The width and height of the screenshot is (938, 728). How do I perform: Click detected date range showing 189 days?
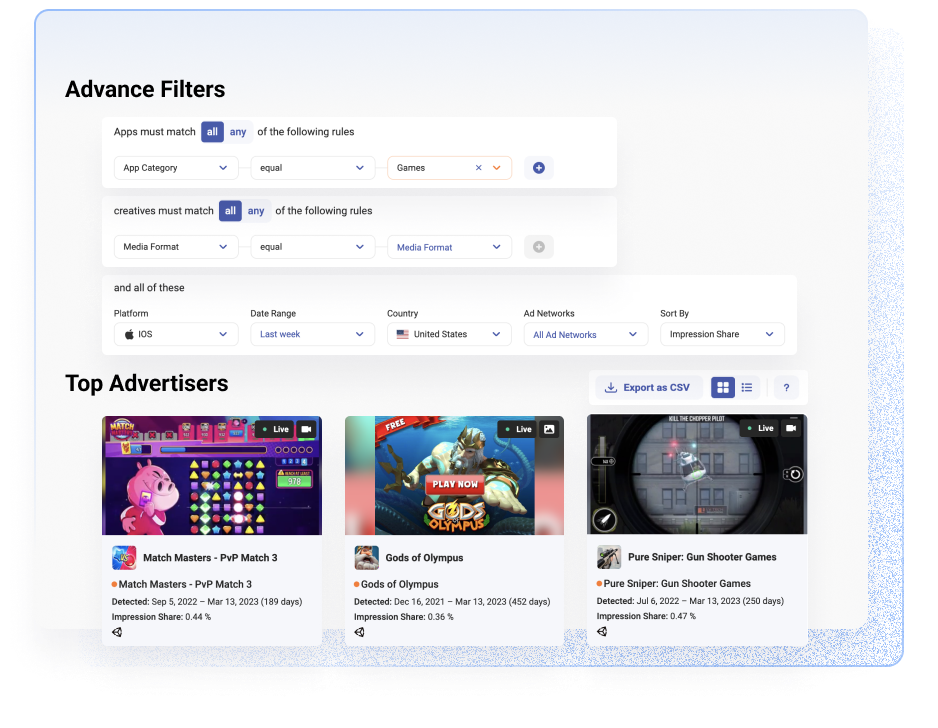click(207, 602)
